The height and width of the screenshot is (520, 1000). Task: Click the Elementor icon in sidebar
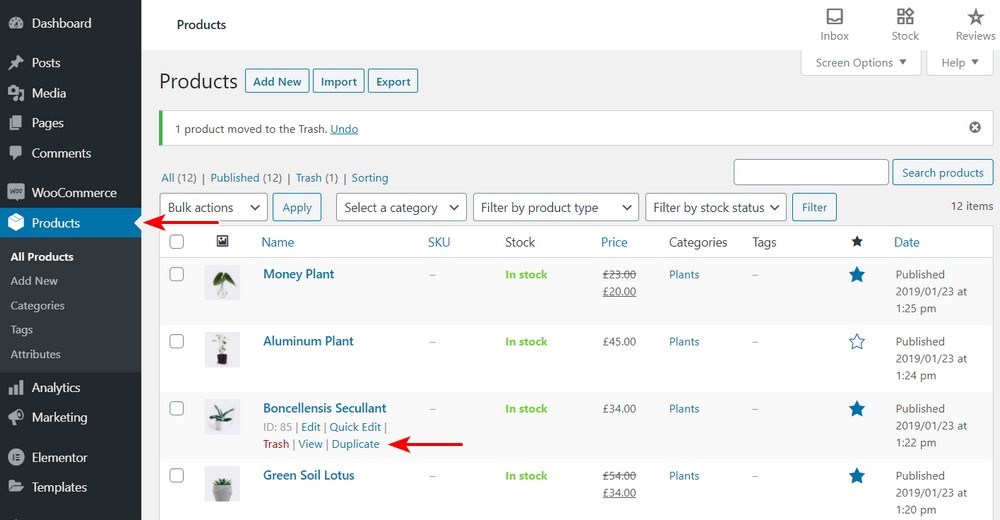tap(16, 457)
